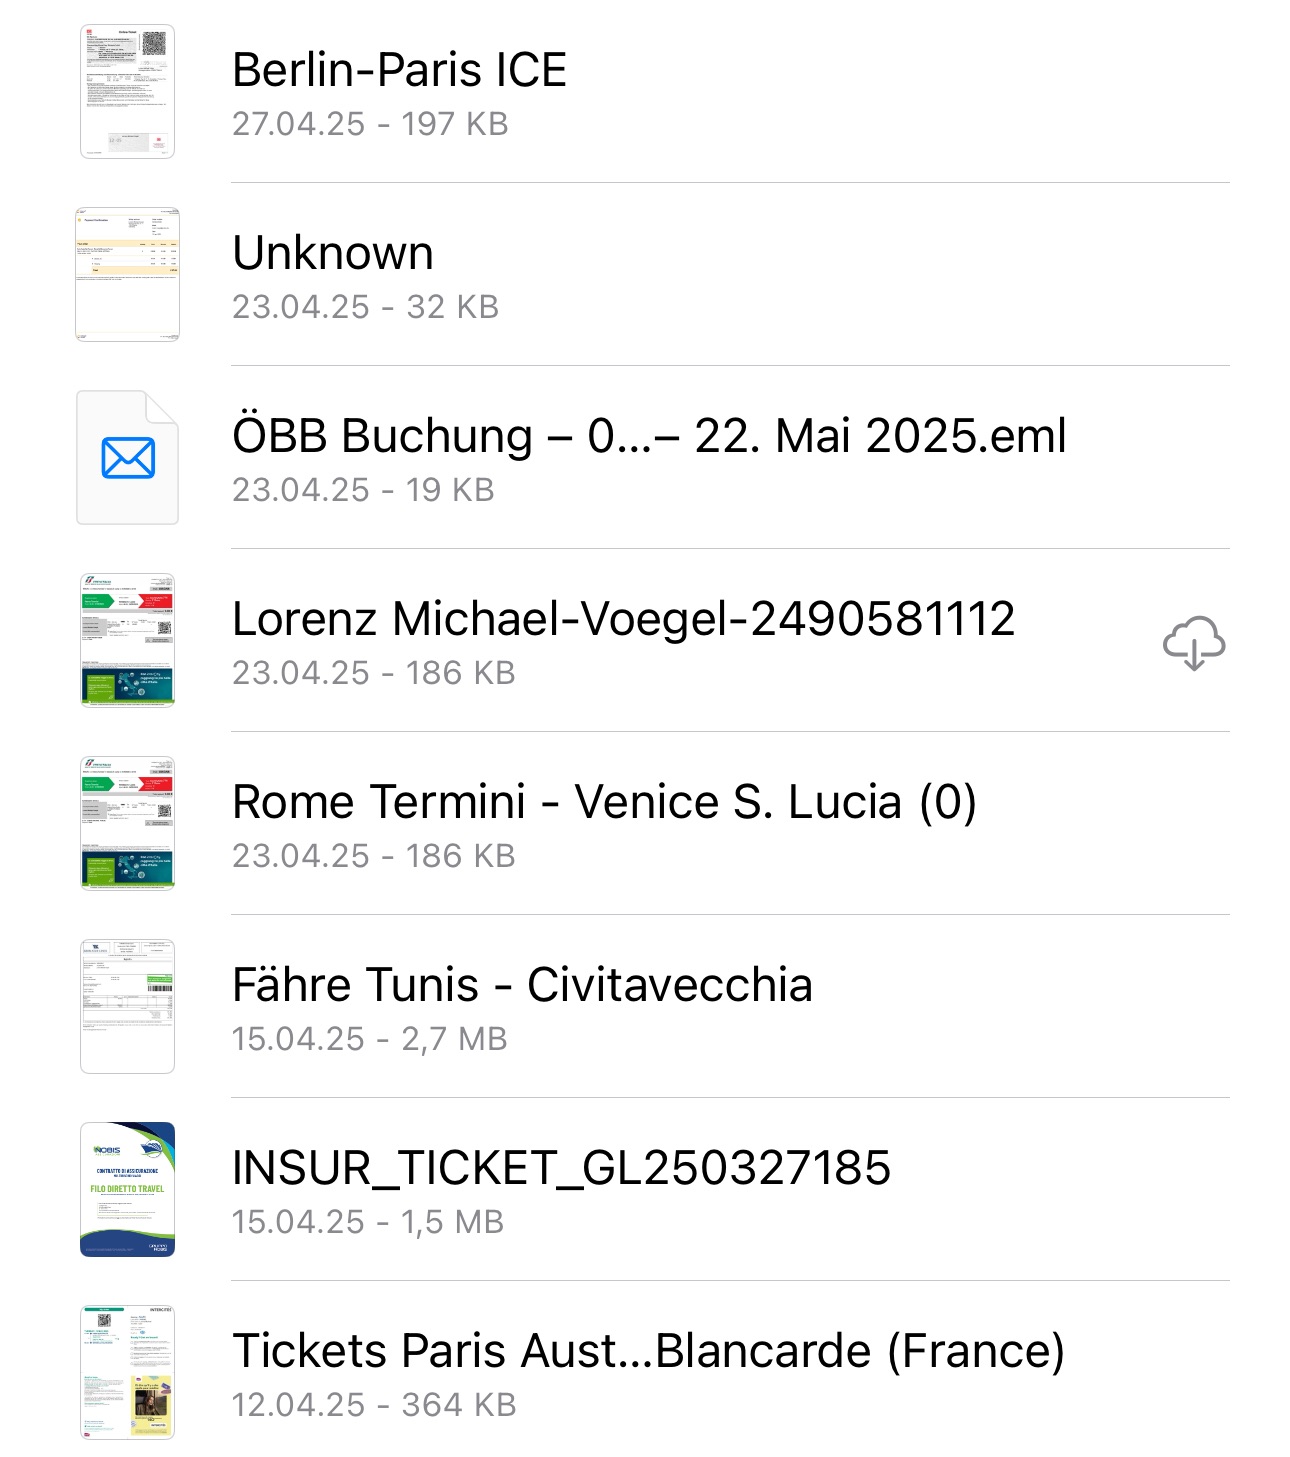Open Tickets Paris Aust...Blancarde (France) entry
The height and width of the screenshot is (1457, 1290).
pyautogui.click(x=648, y=1351)
